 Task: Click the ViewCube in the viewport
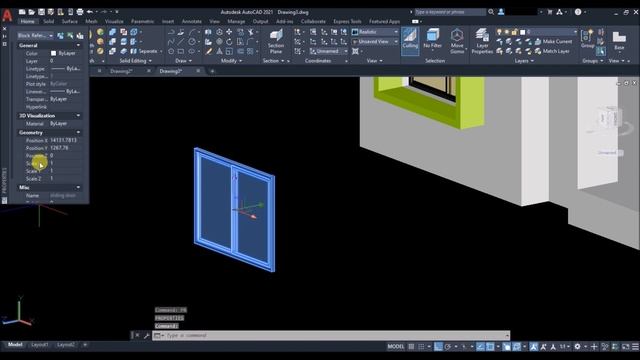point(609,118)
